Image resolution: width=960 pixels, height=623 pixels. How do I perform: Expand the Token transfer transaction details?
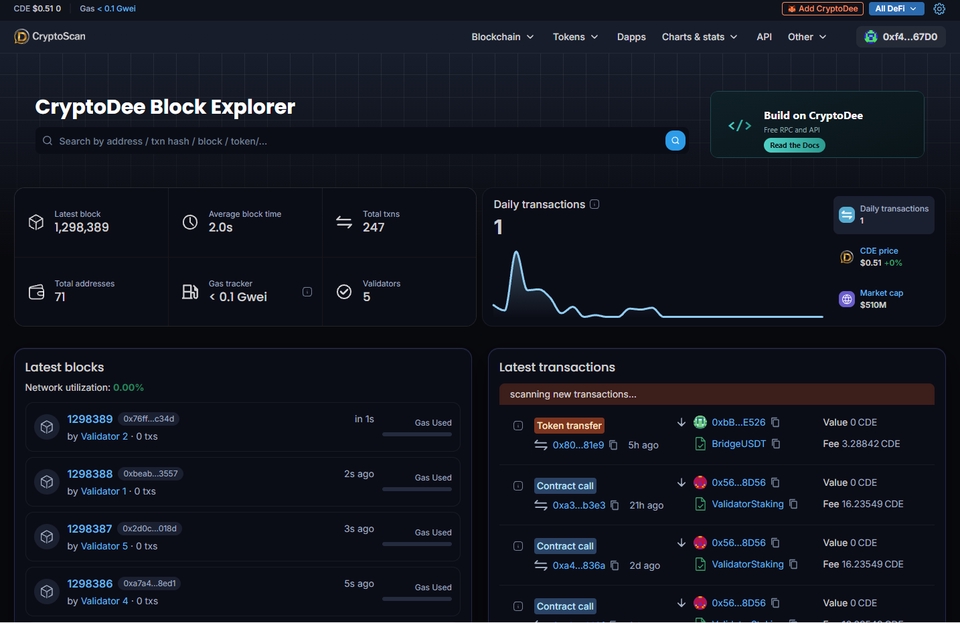(518, 425)
